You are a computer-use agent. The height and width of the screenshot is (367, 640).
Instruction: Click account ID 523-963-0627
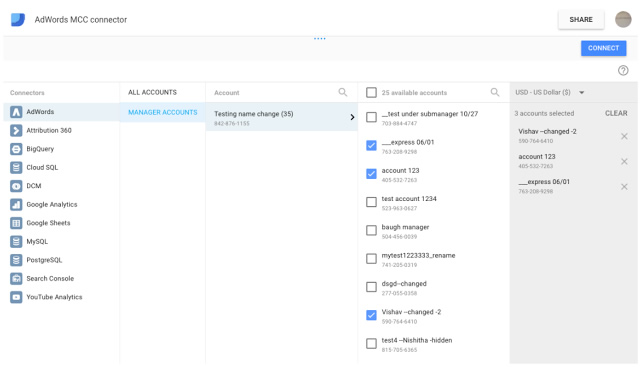399,209
